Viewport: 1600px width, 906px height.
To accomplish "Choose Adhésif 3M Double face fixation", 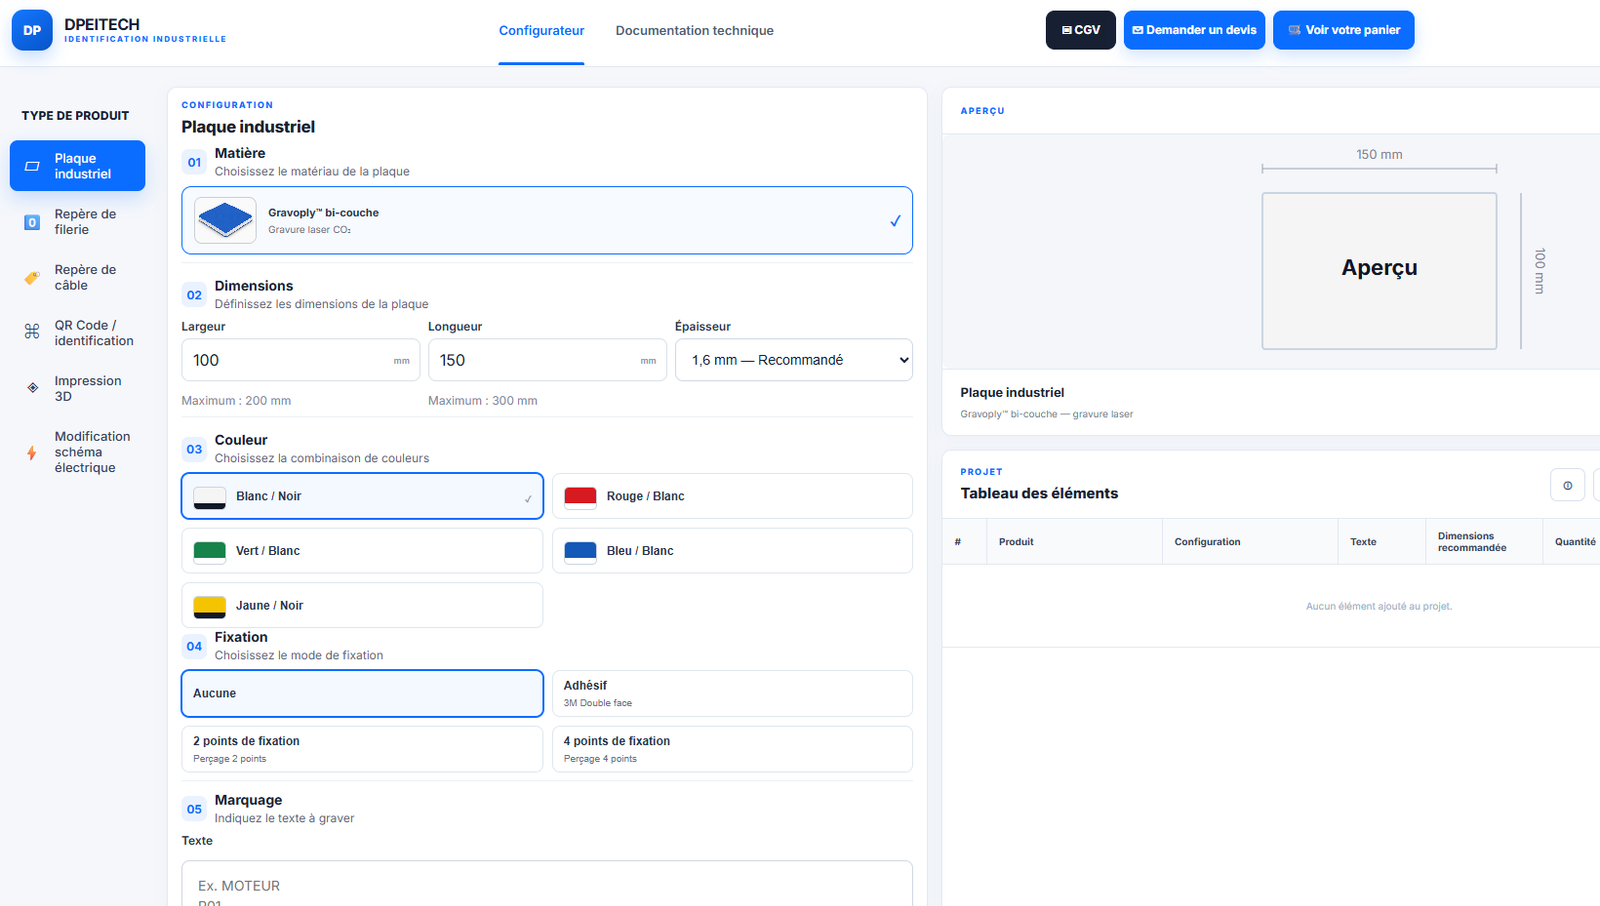I will (x=732, y=693).
